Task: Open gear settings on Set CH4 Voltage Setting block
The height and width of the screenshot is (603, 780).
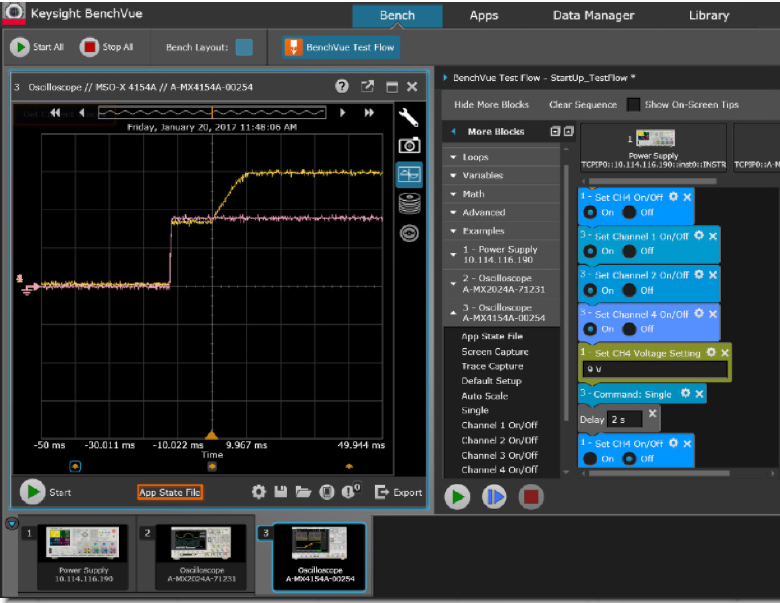Action: pyautogui.click(x=711, y=352)
